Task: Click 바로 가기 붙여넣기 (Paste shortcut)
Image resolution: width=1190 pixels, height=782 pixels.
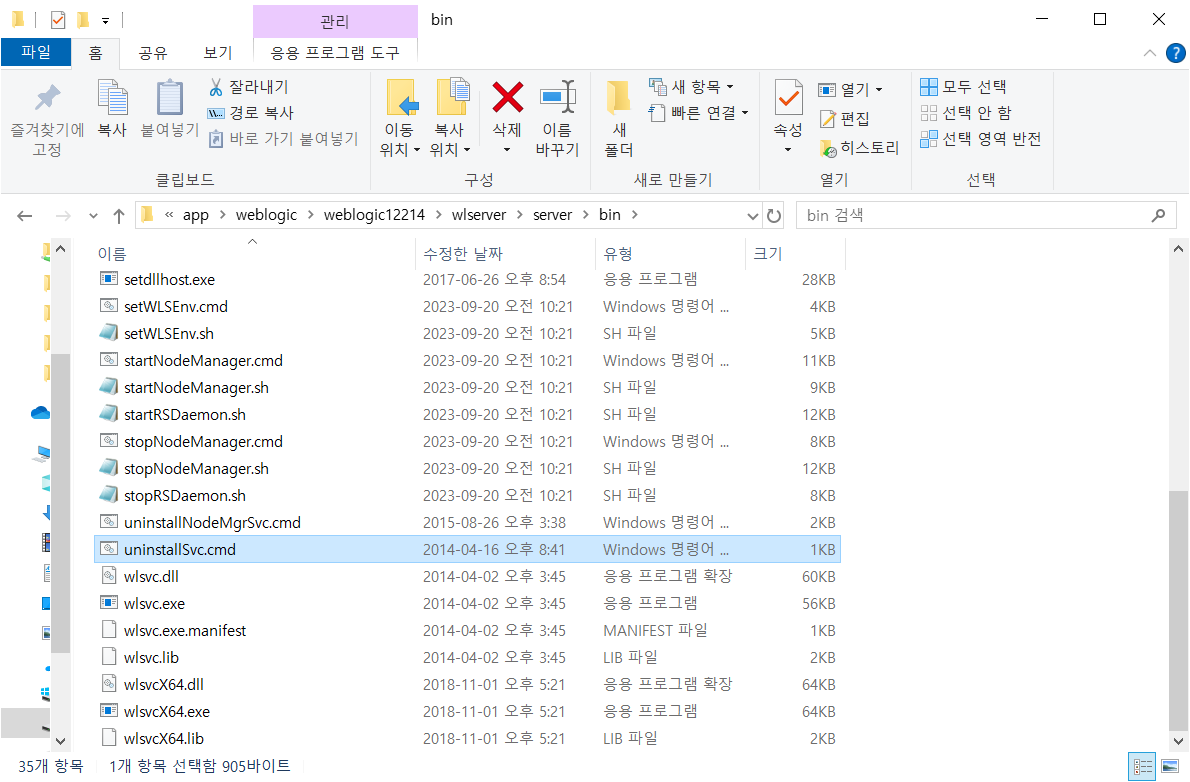Action: 283,139
